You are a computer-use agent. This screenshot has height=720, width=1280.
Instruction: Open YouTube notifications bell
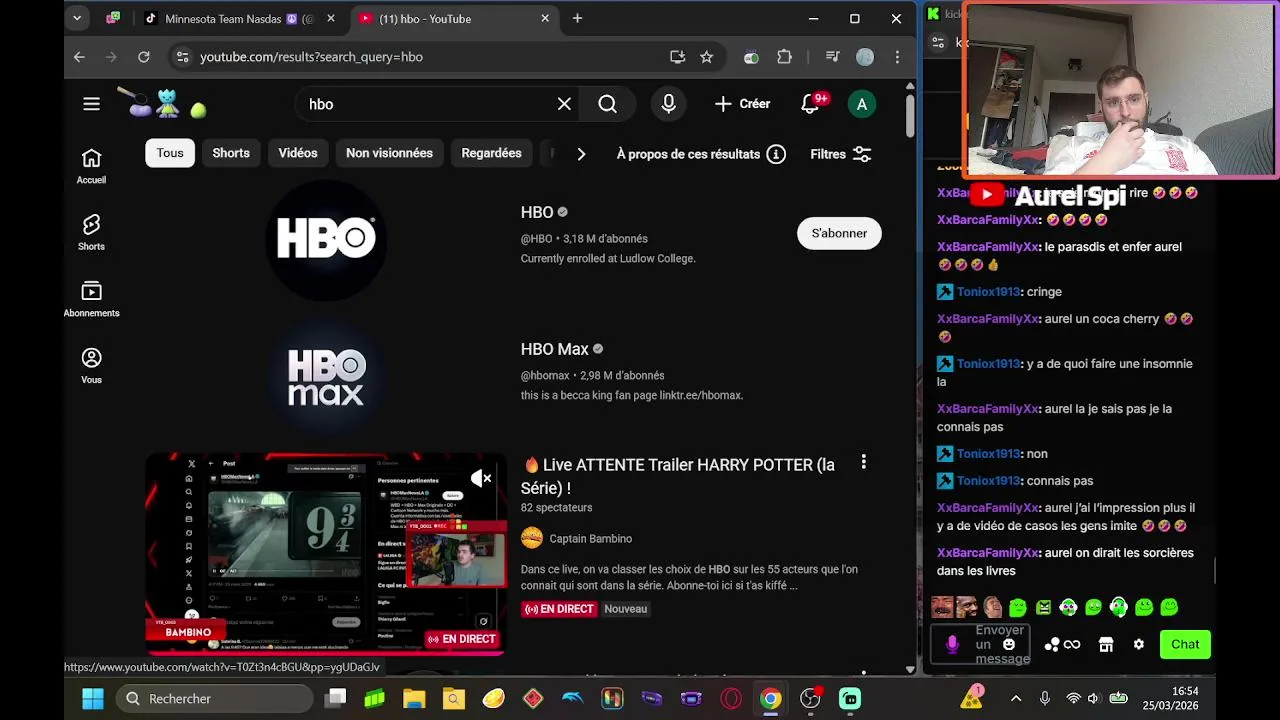[x=810, y=104]
